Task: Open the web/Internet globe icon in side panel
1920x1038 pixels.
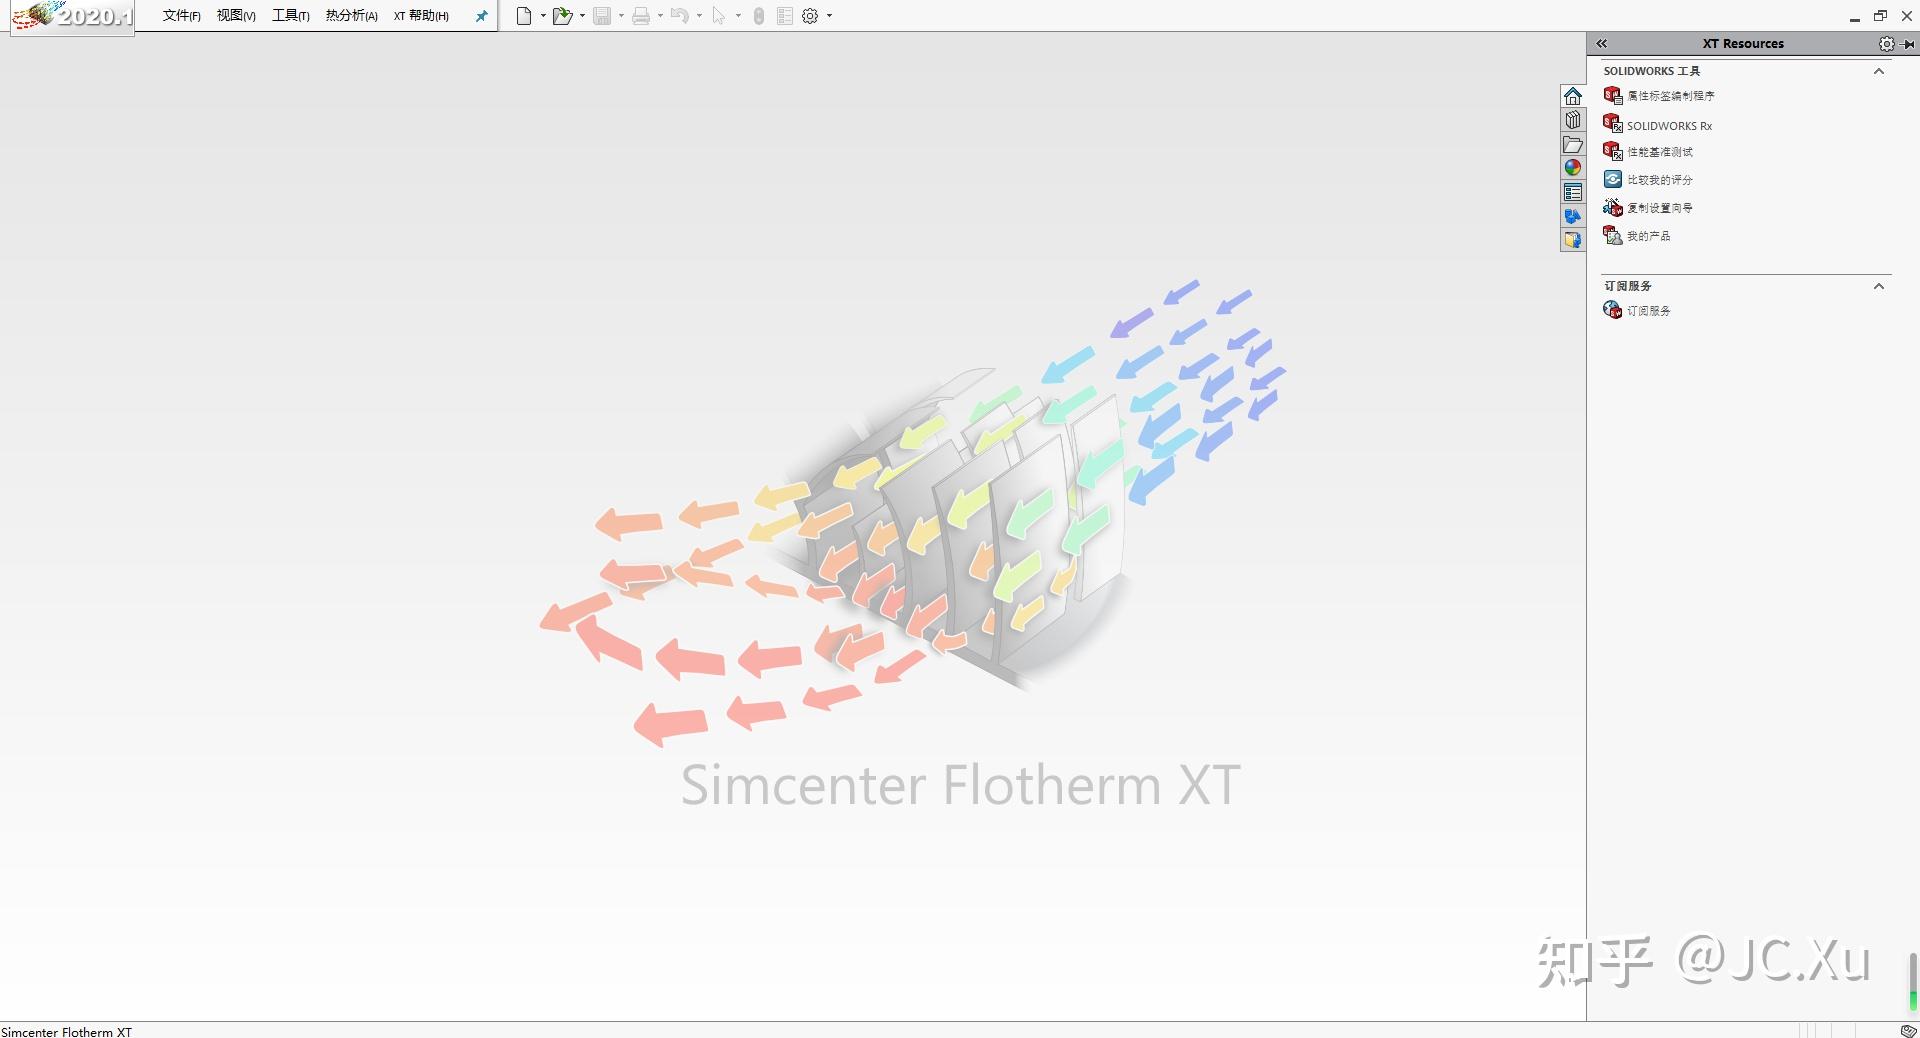Action: click(x=1573, y=168)
